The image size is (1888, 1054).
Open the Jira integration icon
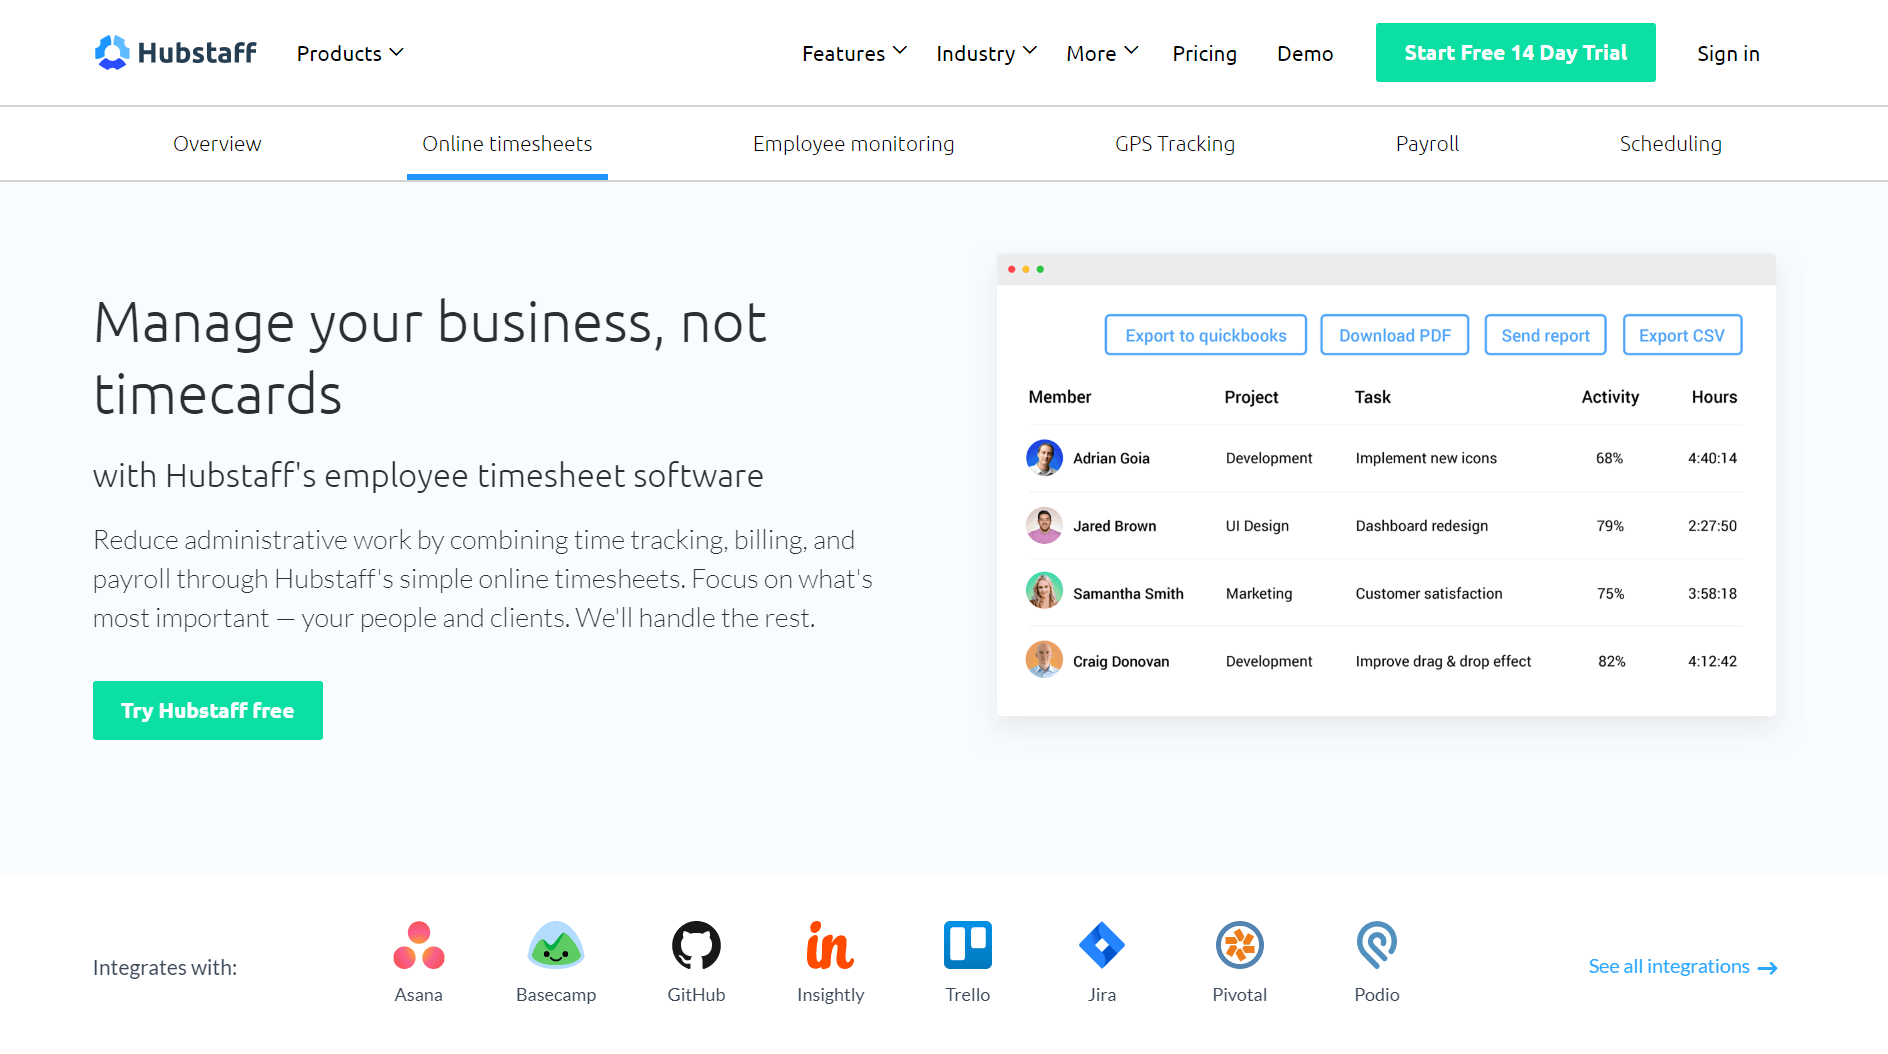(1102, 945)
